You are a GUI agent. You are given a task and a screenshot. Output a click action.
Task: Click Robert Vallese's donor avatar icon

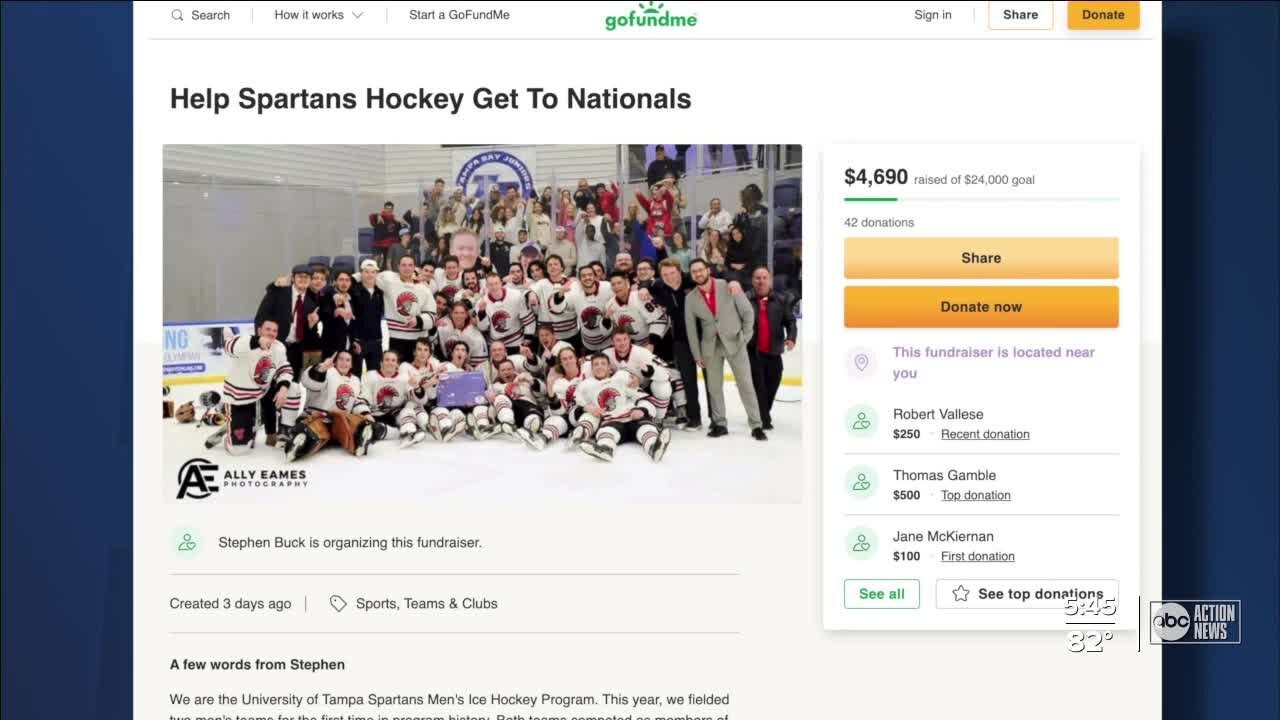tap(861, 423)
